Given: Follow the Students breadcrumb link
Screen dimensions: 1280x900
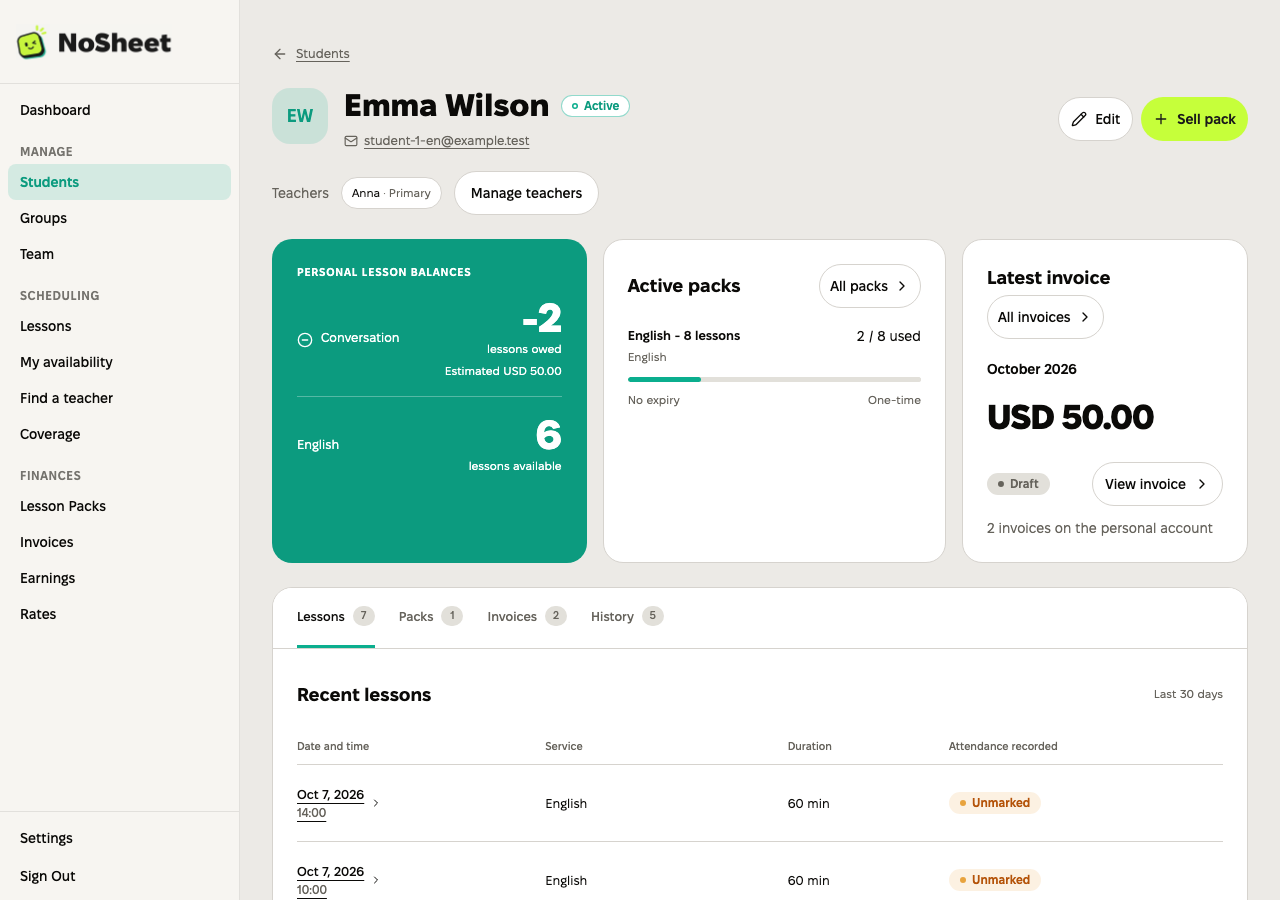Looking at the screenshot, I should (323, 54).
